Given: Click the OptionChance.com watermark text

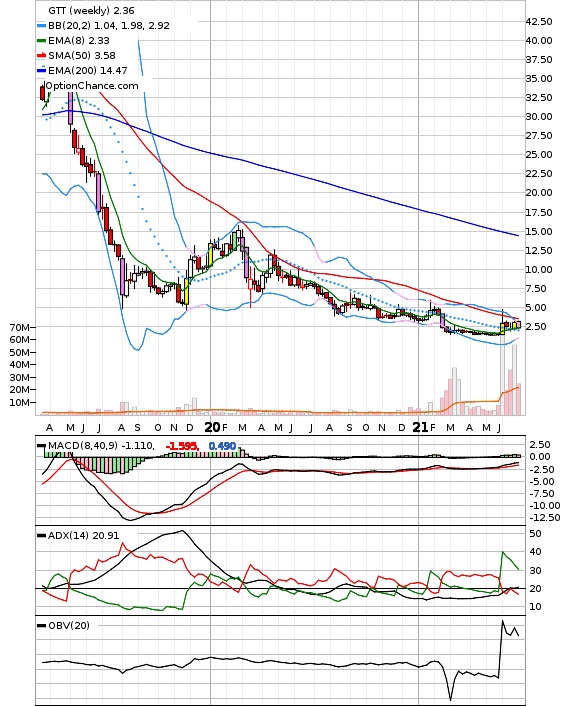Looking at the screenshot, I should 92,86.
